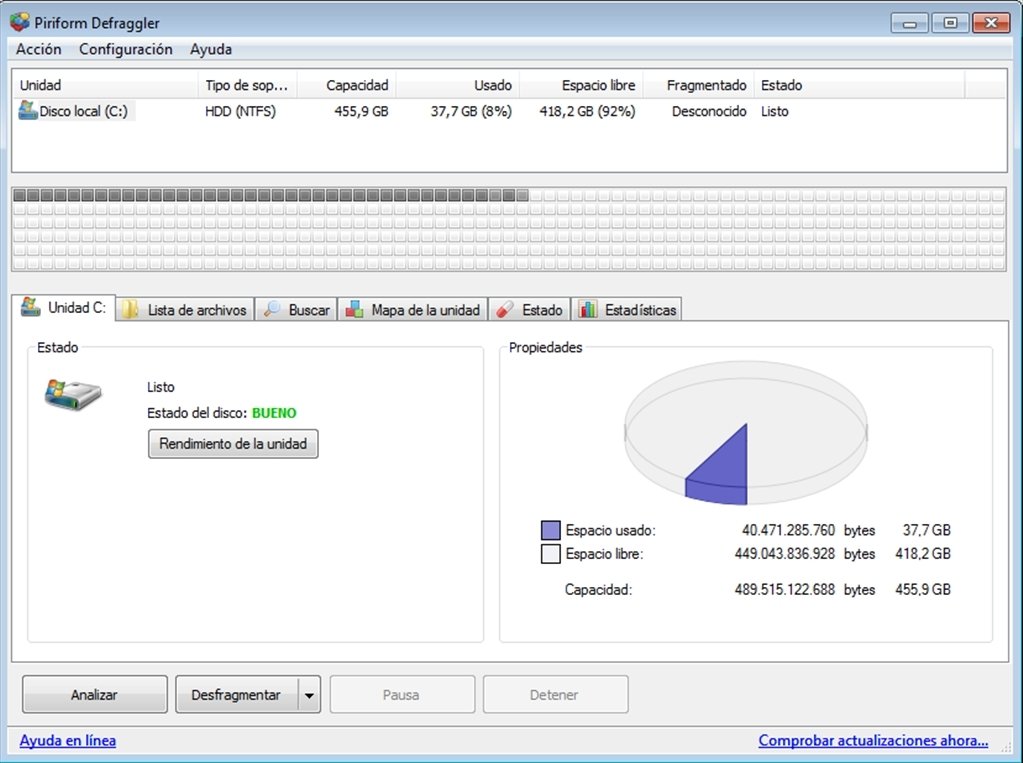Expand the Desfragmentar dropdown arrow
The image size is (1023, 763).
pyautogui.click(x=309, y=694)
